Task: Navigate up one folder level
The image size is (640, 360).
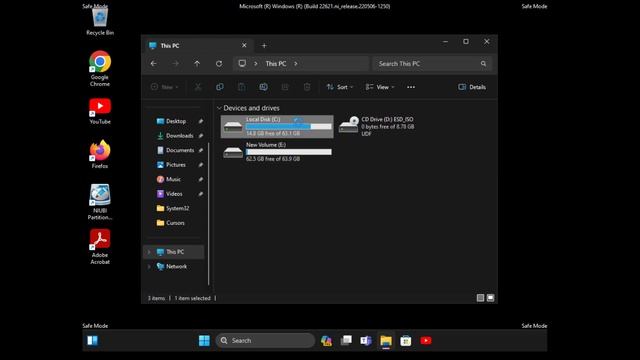Action: pyautogui.click(x=197, y=64)
